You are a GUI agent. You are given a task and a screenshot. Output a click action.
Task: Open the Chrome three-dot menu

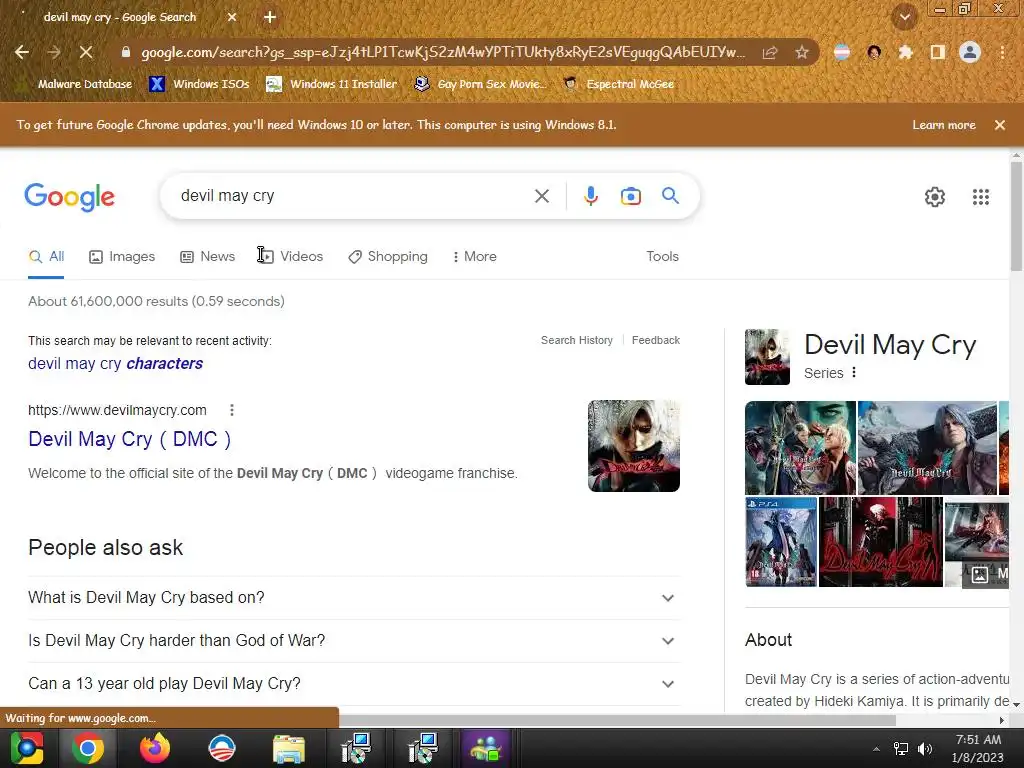[x=1002, y=52]
